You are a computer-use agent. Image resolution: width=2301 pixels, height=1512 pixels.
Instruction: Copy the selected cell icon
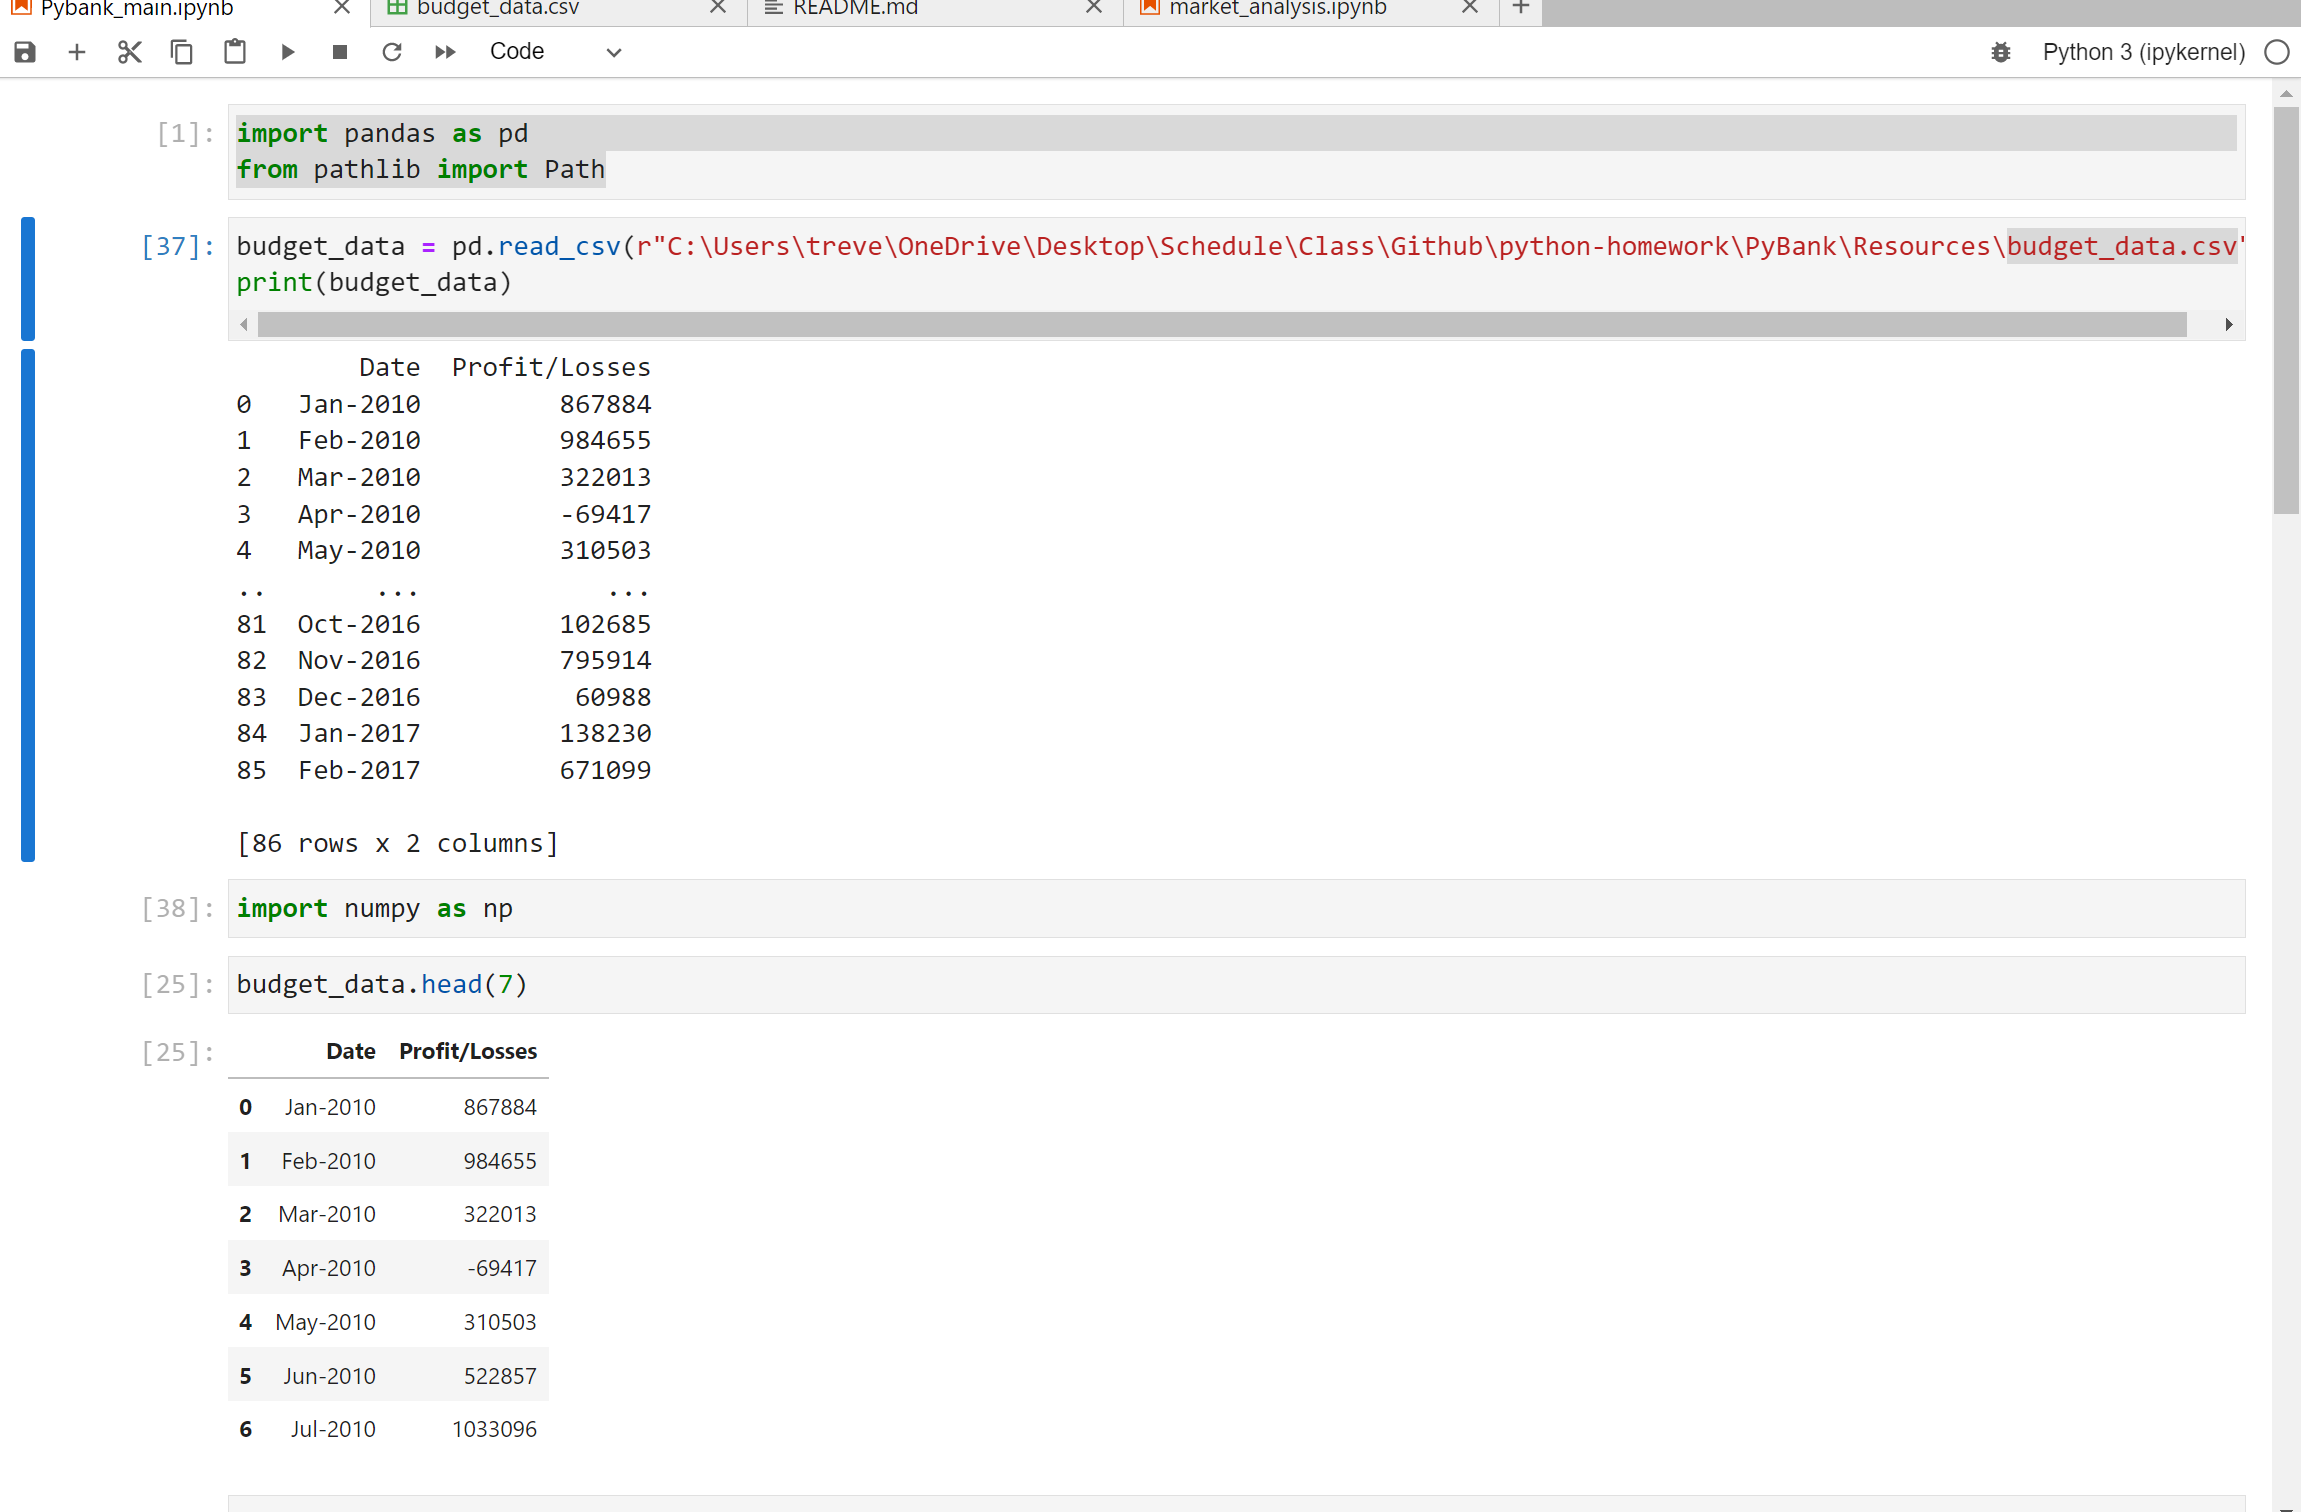point(181,52)
